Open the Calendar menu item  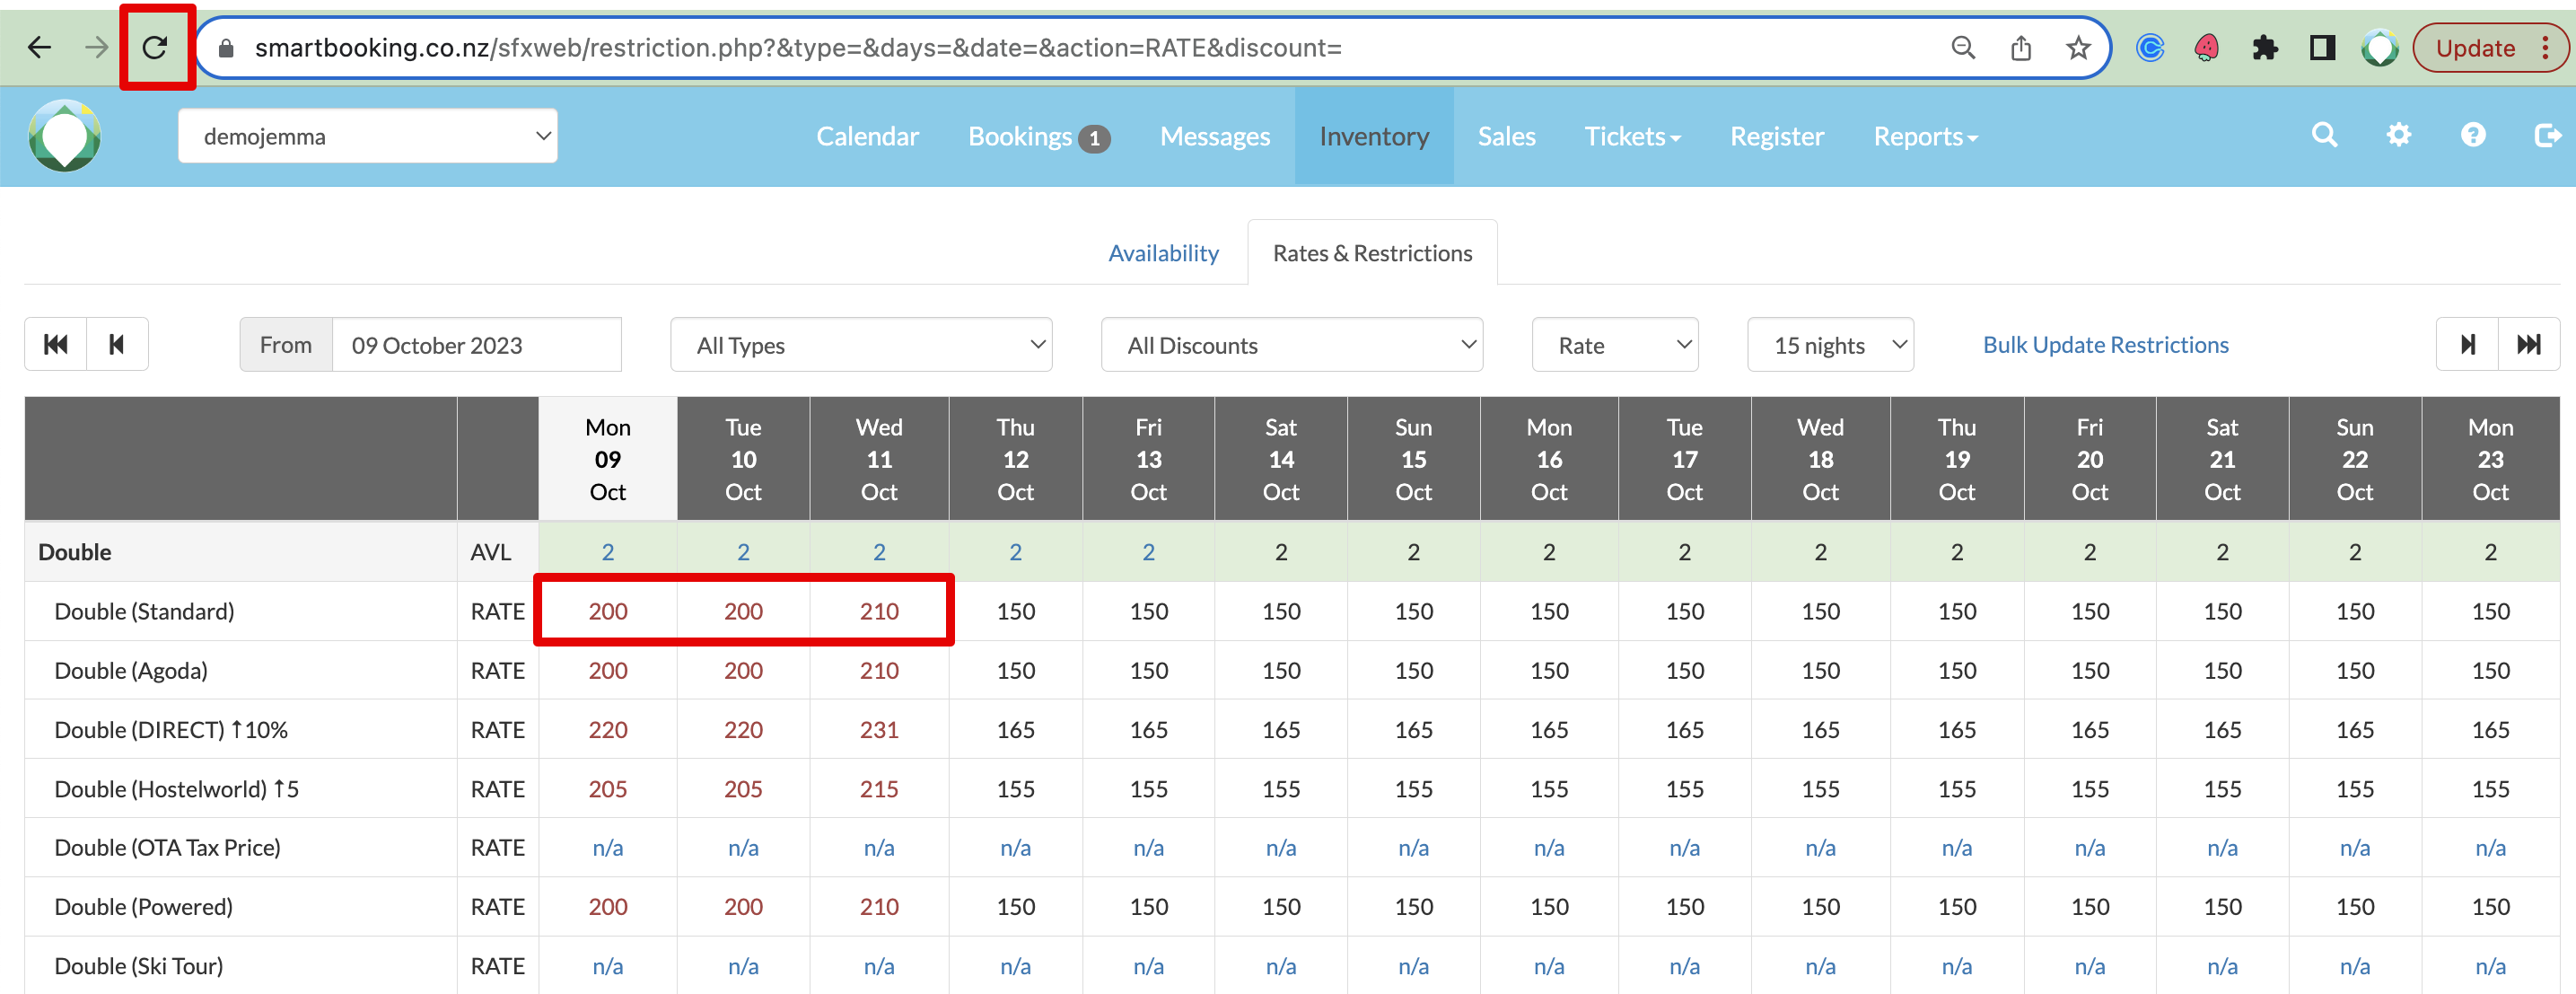(x=867, y=136)
